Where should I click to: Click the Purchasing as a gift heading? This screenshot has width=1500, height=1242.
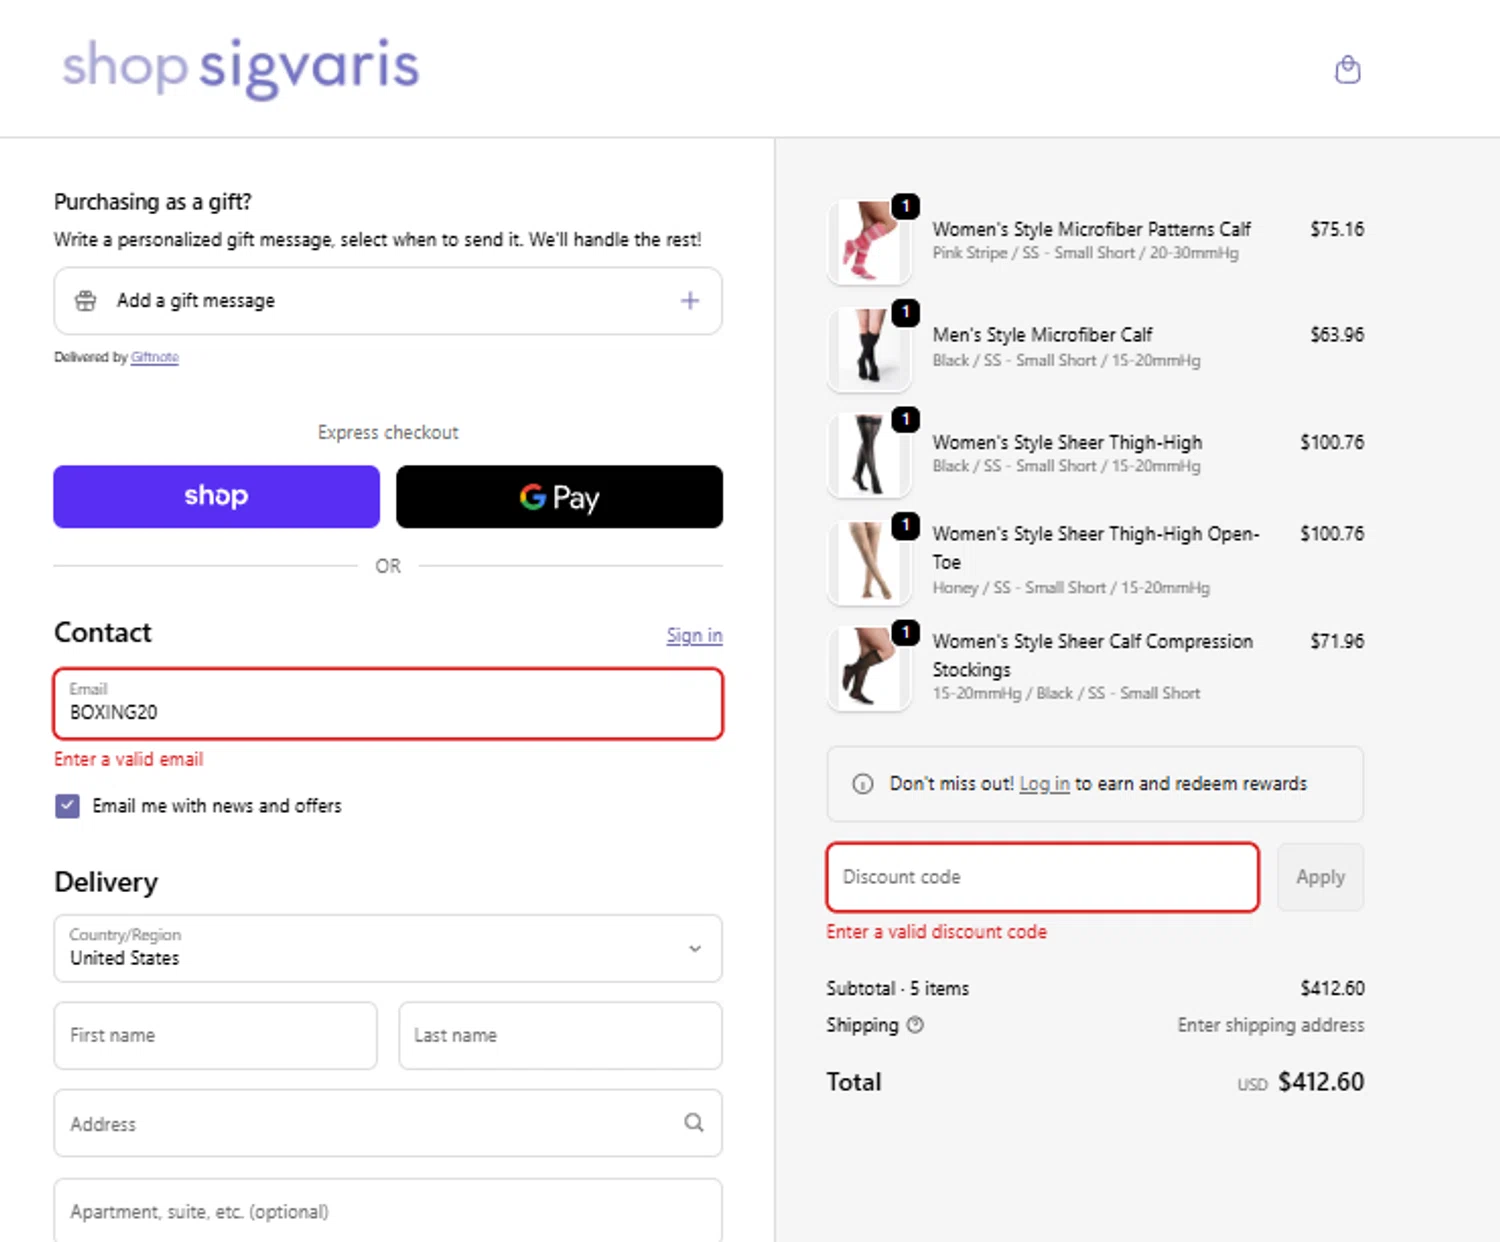[153, 201]
